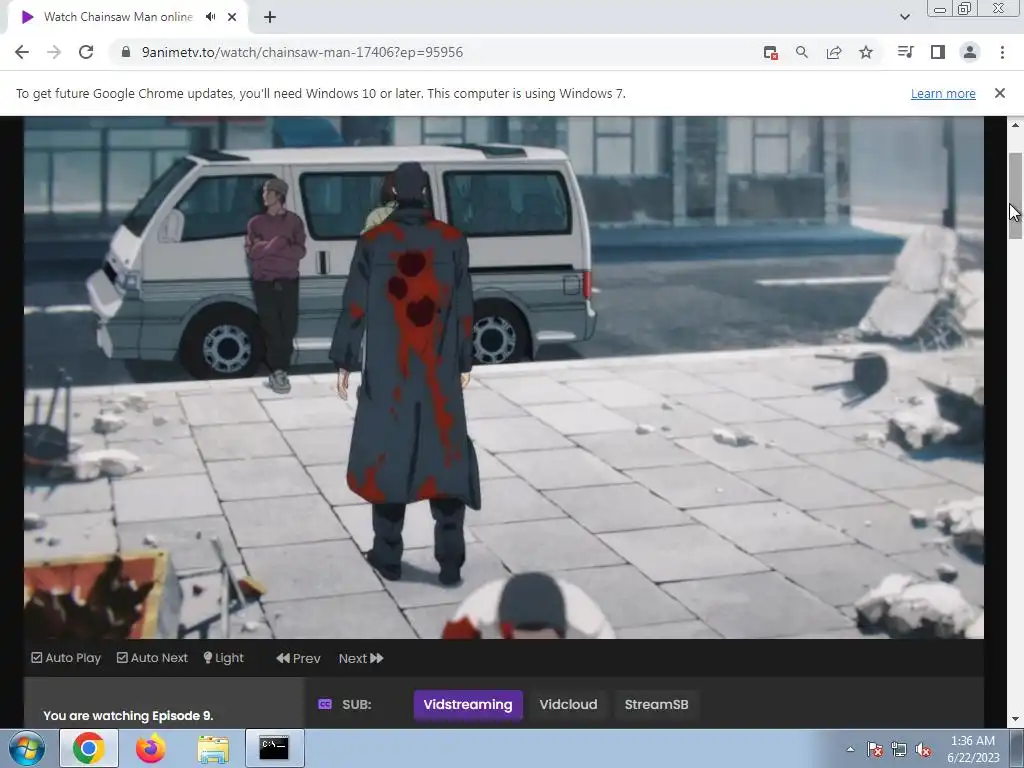This screenshot has width=1024, height=768.
Task: Toggle the browser side panel icon
Action: [x=938, y=52]
